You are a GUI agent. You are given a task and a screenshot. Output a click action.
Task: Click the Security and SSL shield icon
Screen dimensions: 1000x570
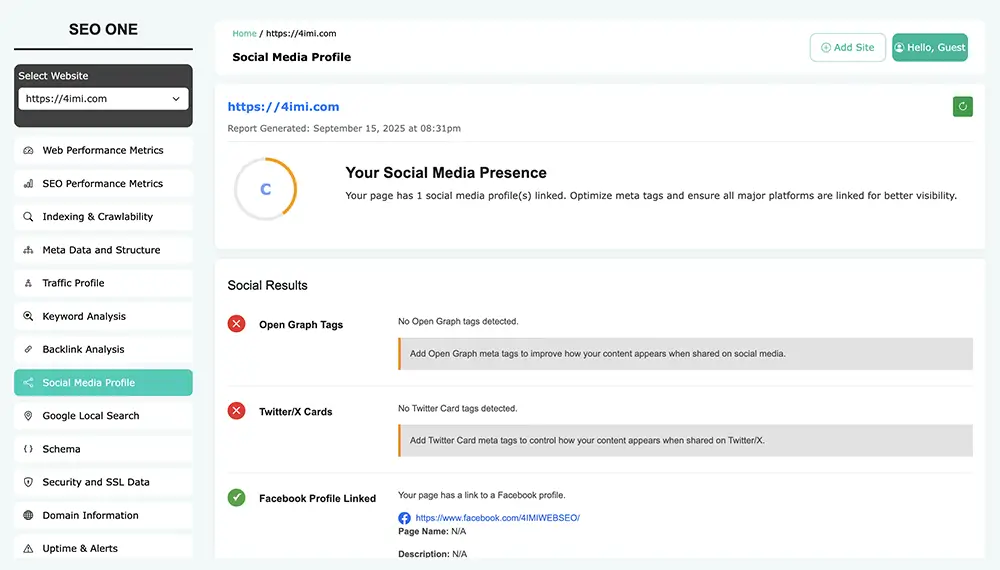point(28,482)
